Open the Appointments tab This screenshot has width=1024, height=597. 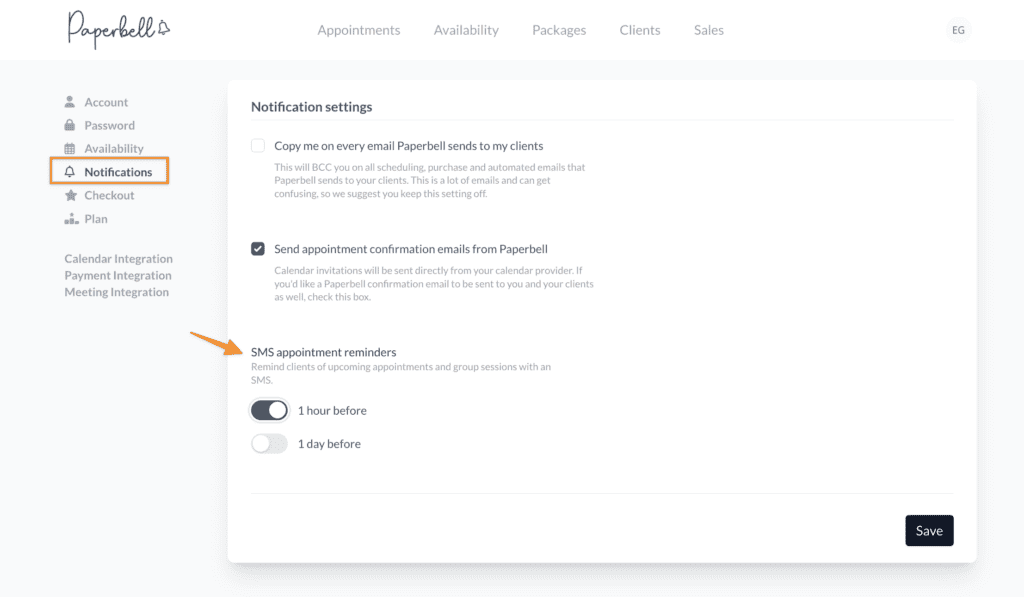pos(358,30)
